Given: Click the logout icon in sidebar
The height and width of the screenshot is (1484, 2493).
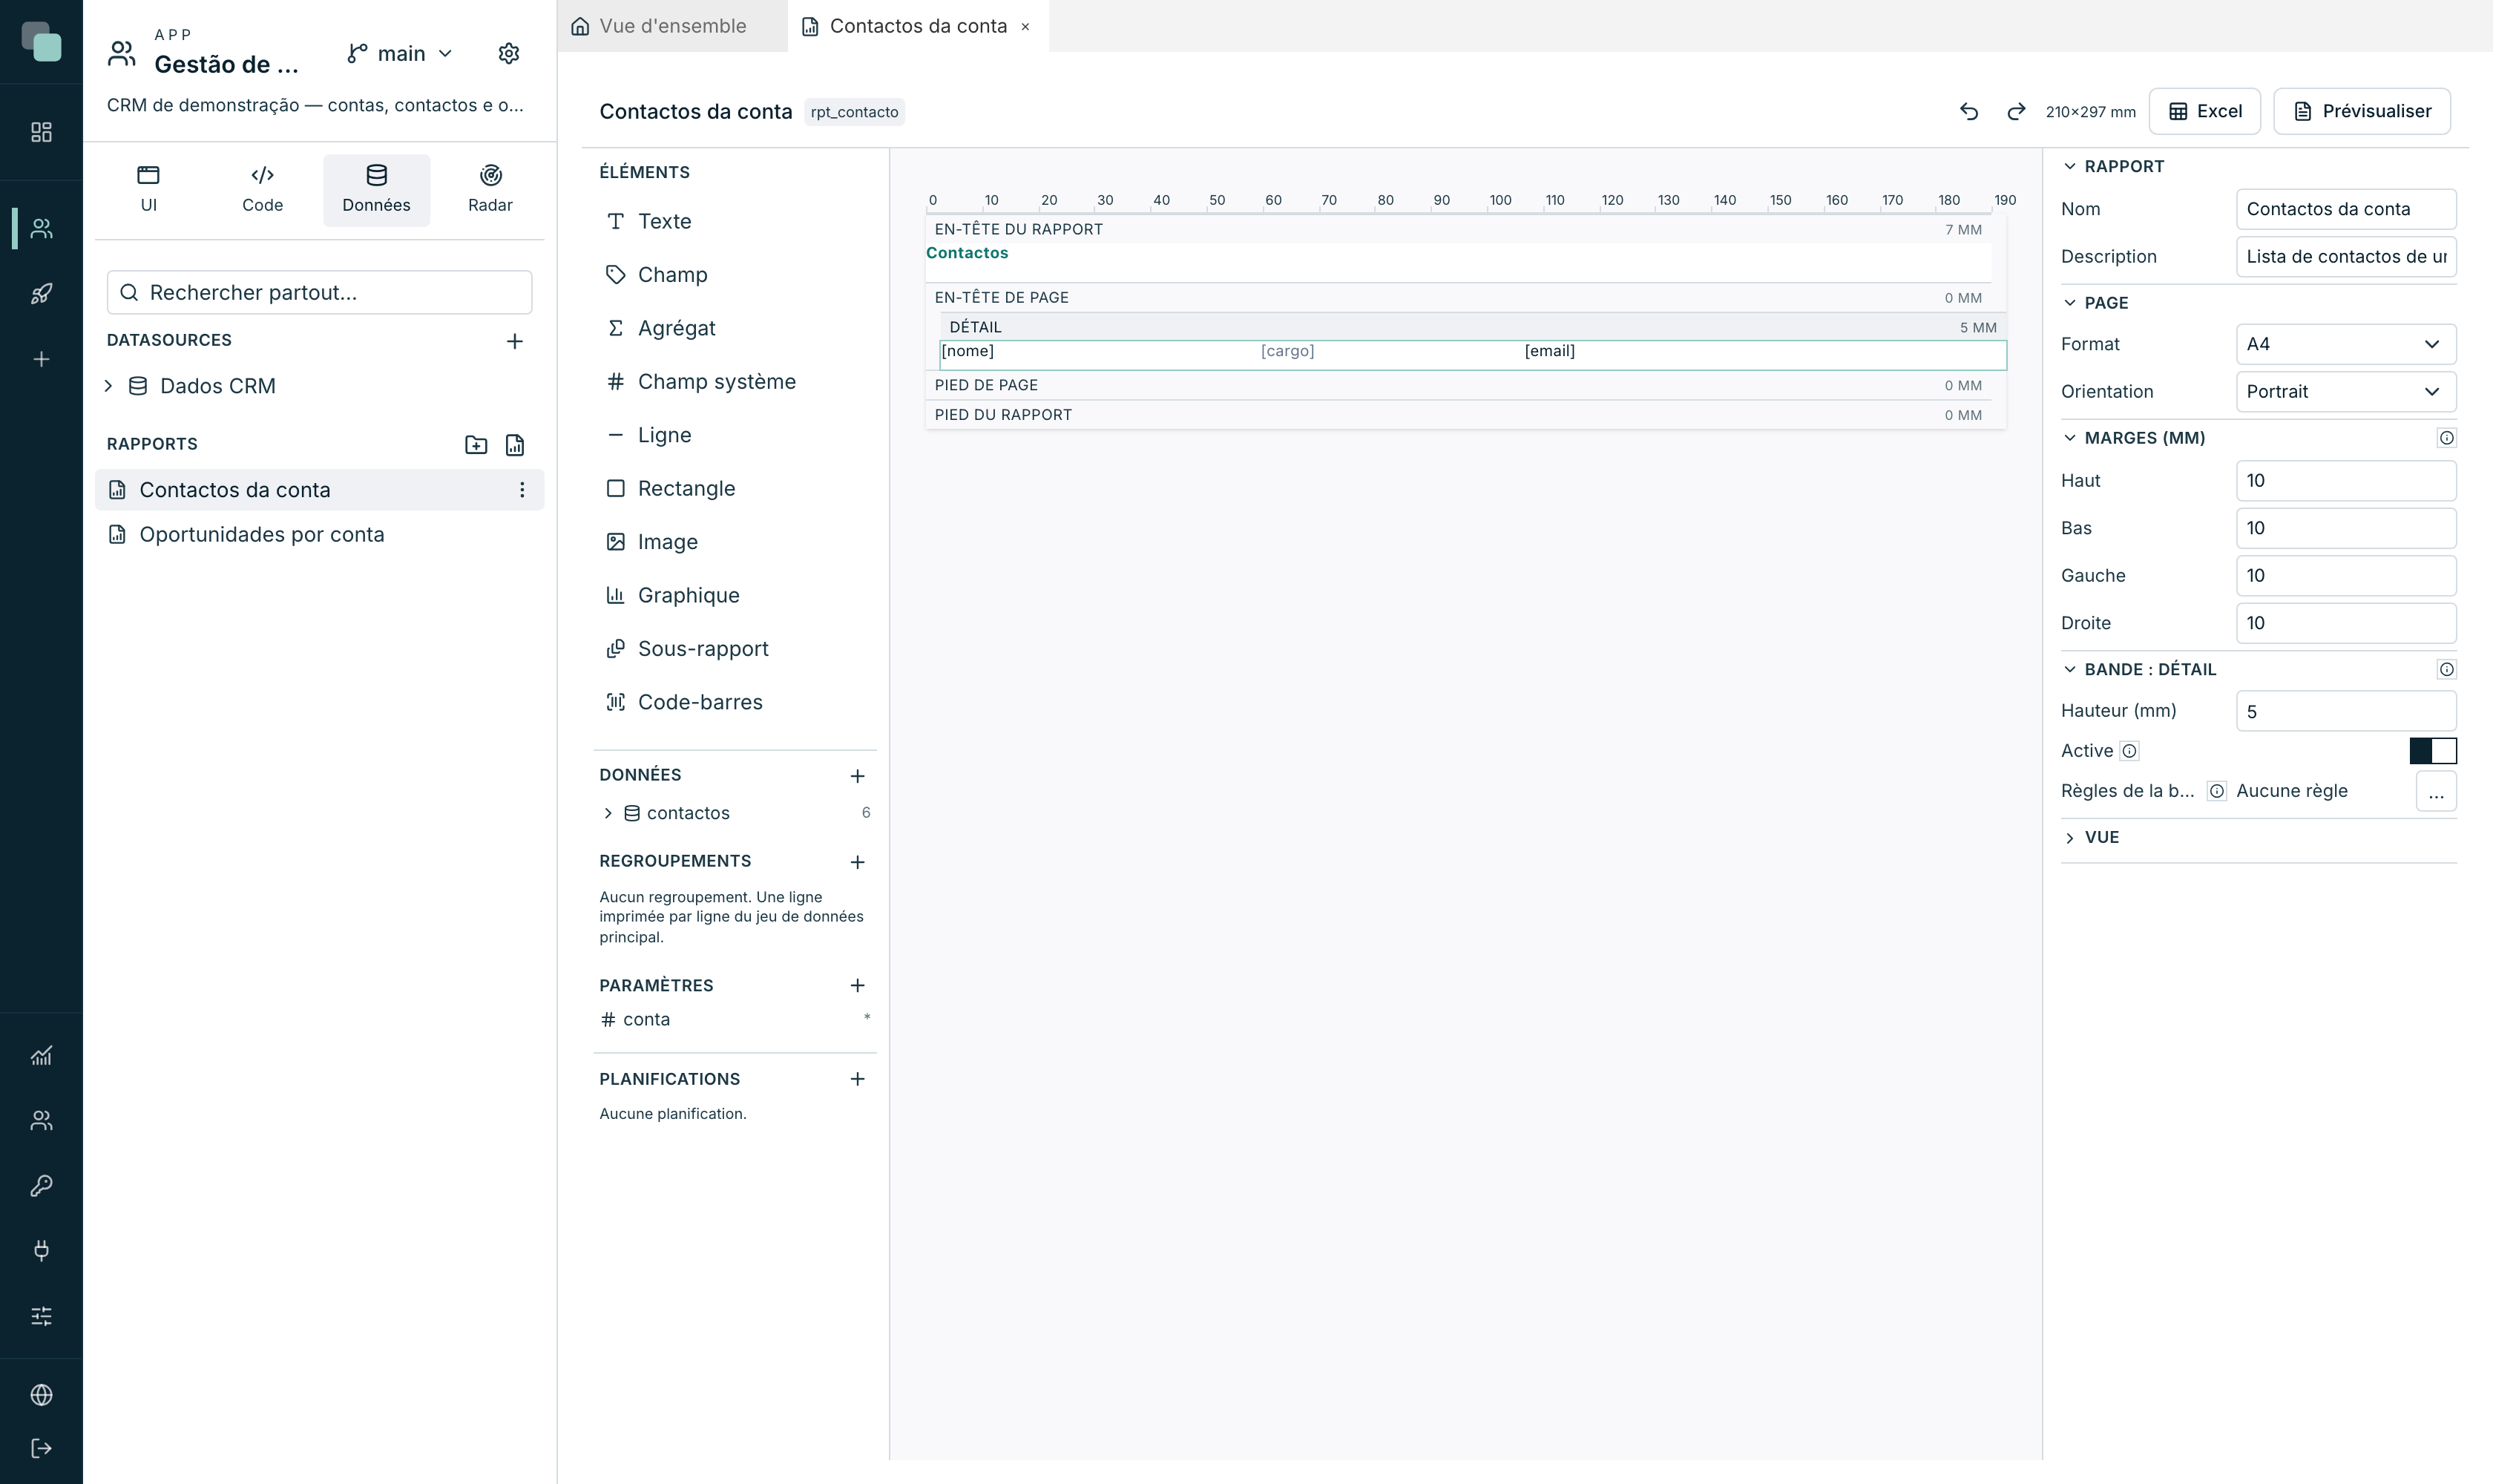Looking at the screenshot, I should click(x=41, y=1448).
